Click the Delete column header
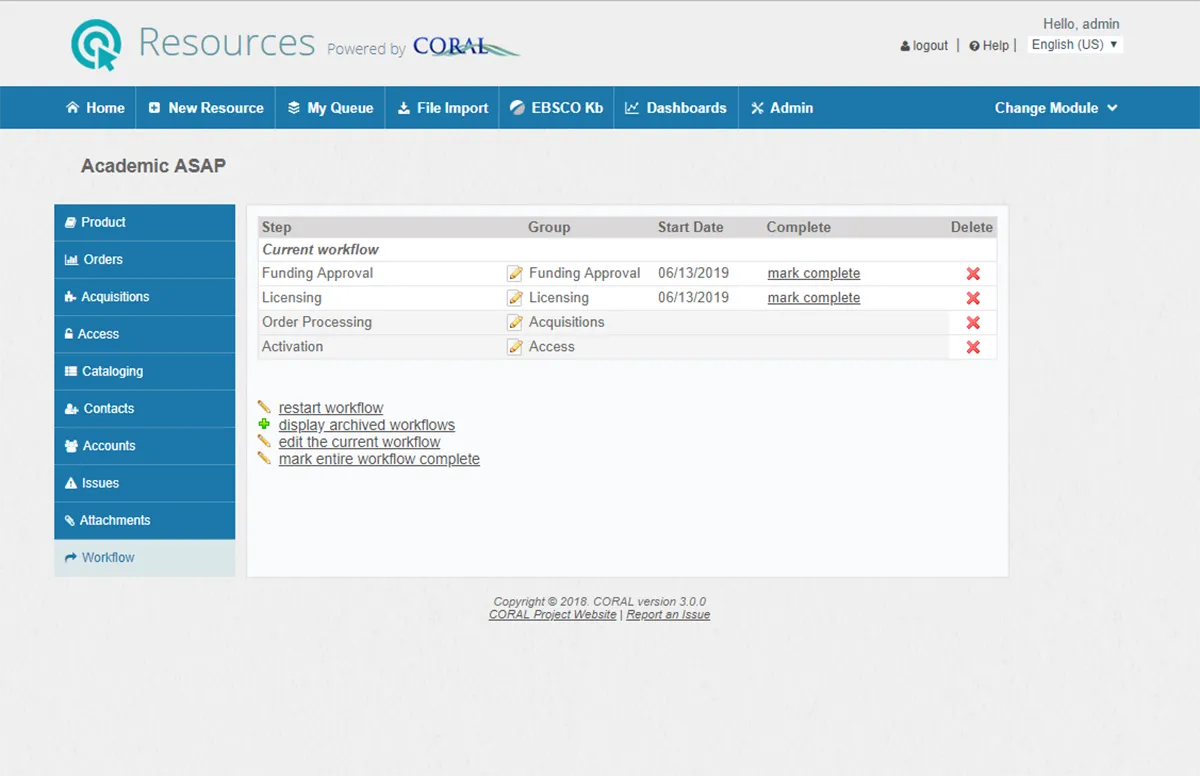 [x=972, y=227]
